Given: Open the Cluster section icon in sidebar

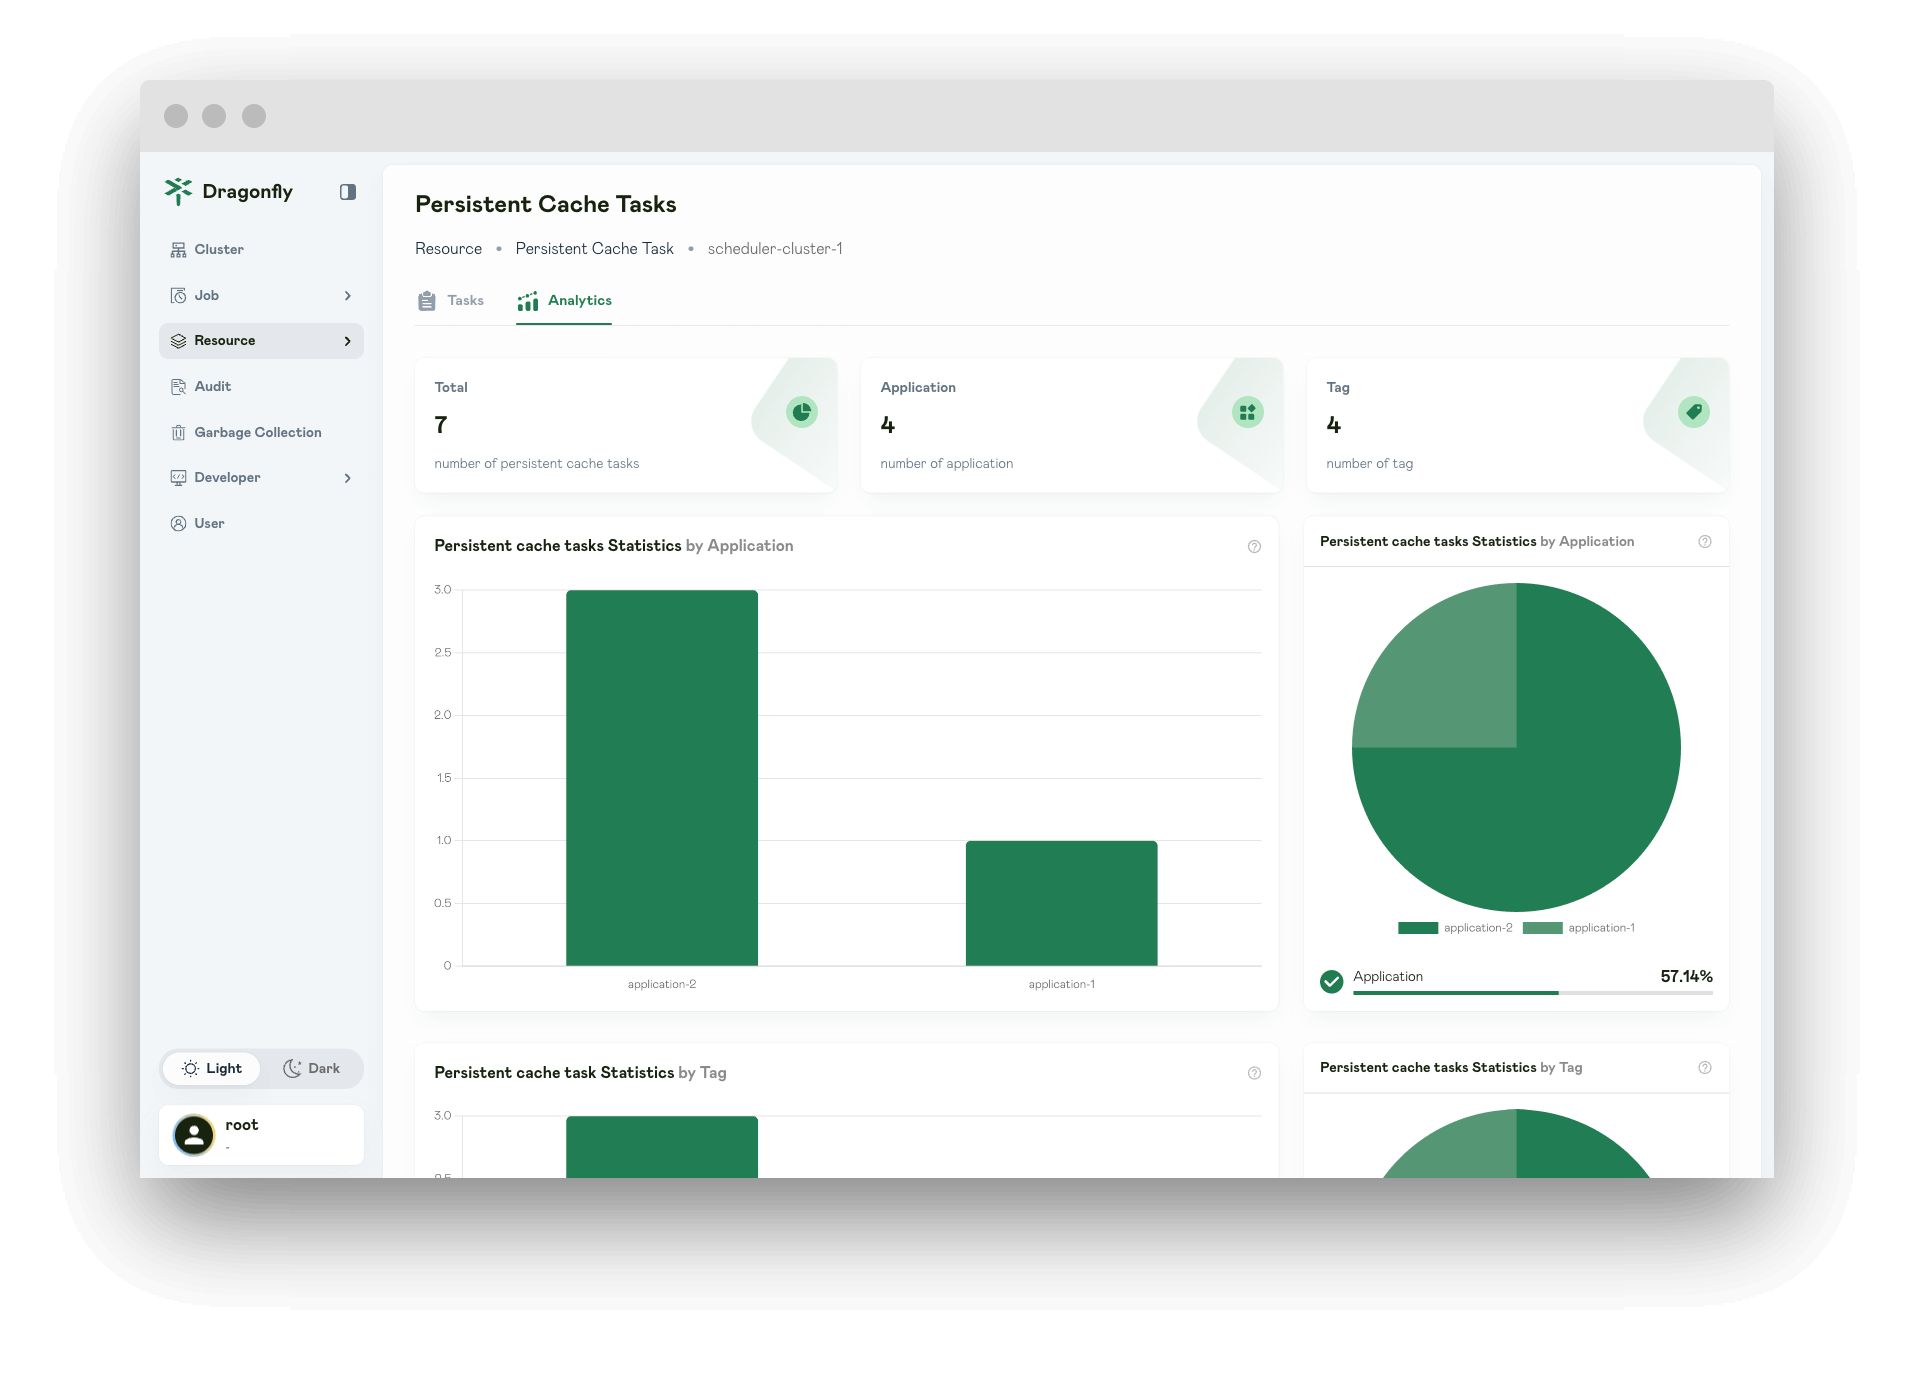Looking at the screenshot, I should tap(179, 249).
